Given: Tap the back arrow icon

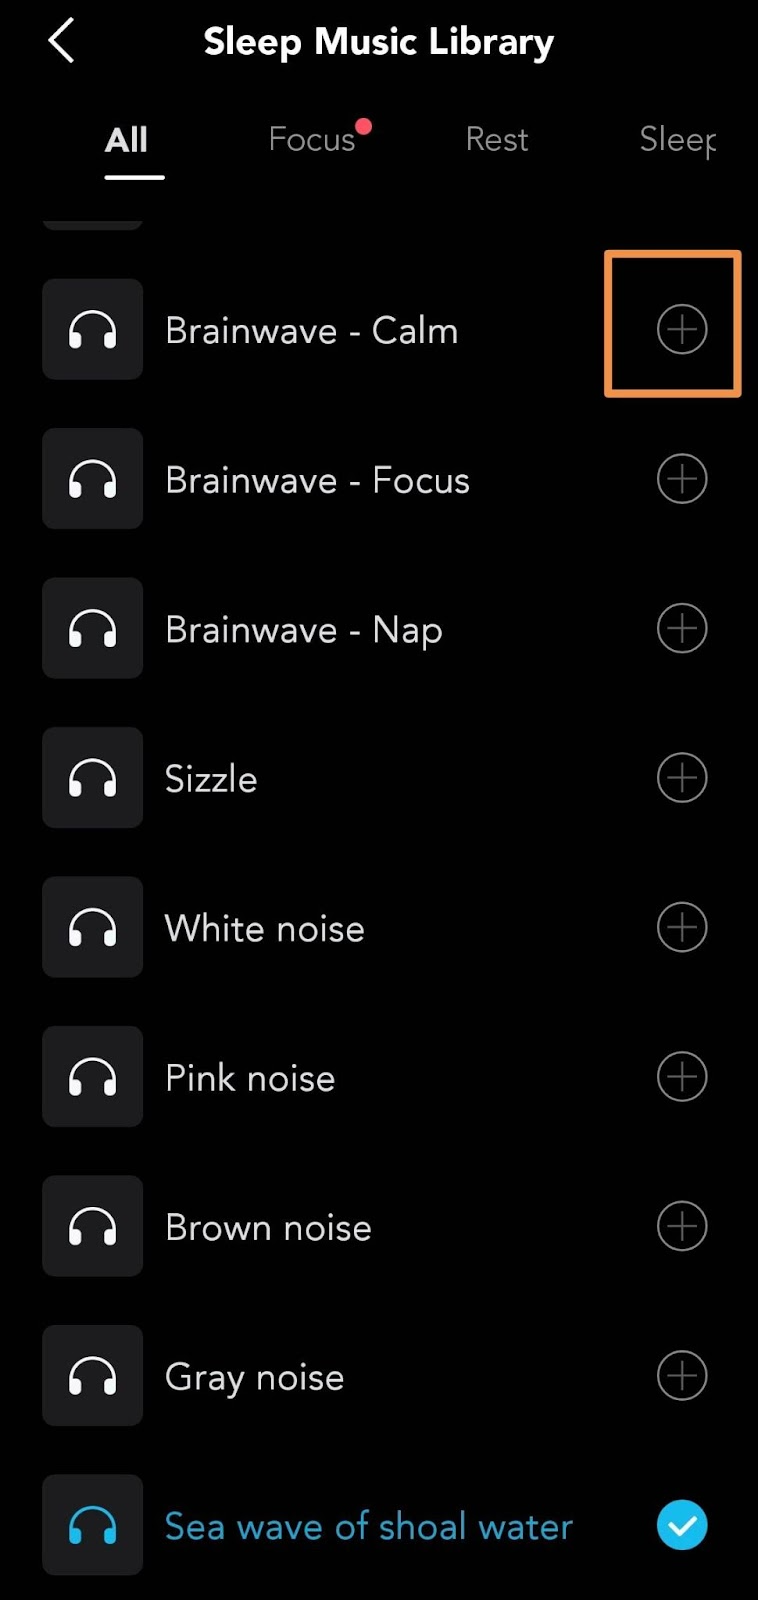Looking at the screenshot, I should [x=61, y=42].
